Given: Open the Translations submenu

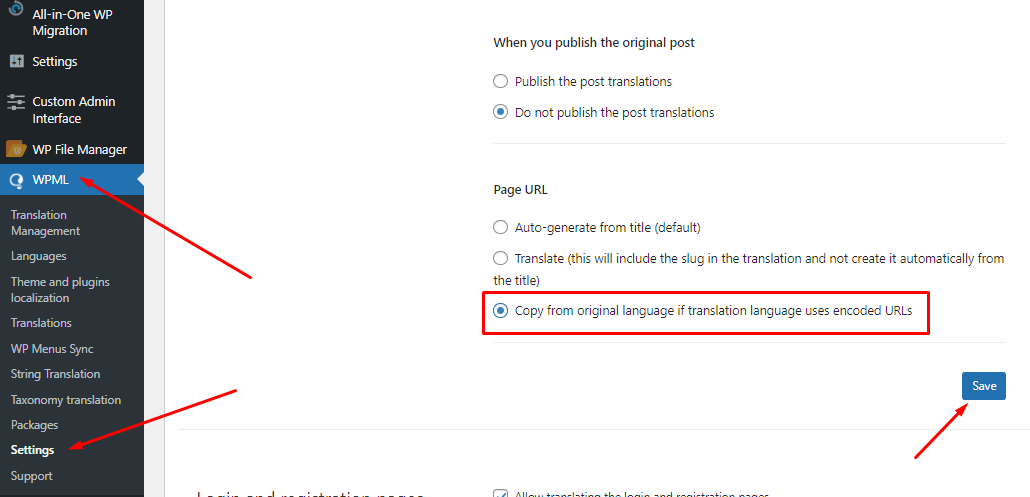Looking at the screenshot, I should (x=41, y=323).
